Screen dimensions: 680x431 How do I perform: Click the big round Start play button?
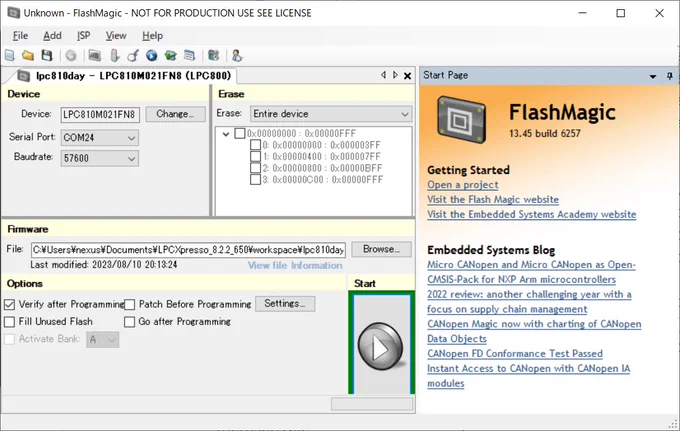[x=380, y=346]
